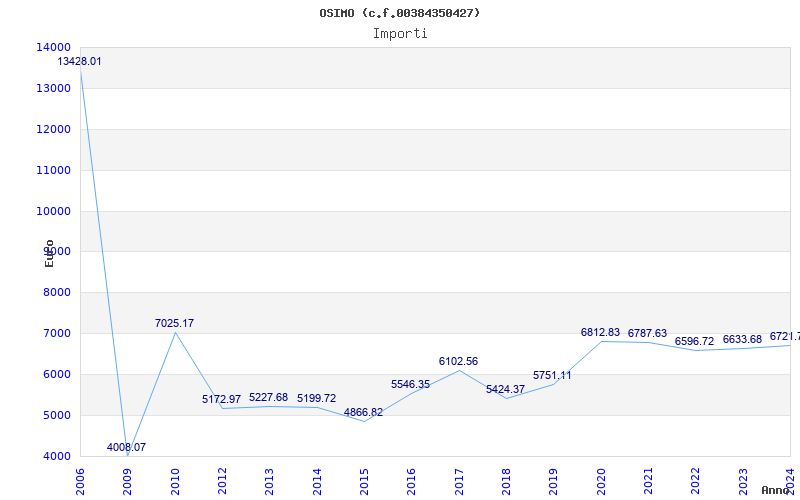Click the Euro y-axis title
The height and width of the screenshot is (500, 800).
tap(49, 253)
